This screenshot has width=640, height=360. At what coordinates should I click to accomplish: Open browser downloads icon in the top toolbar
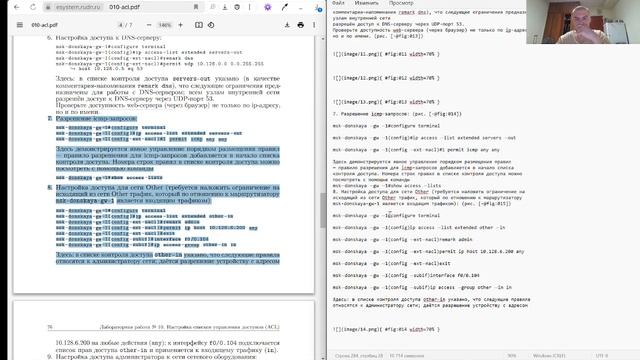point(225,7)
